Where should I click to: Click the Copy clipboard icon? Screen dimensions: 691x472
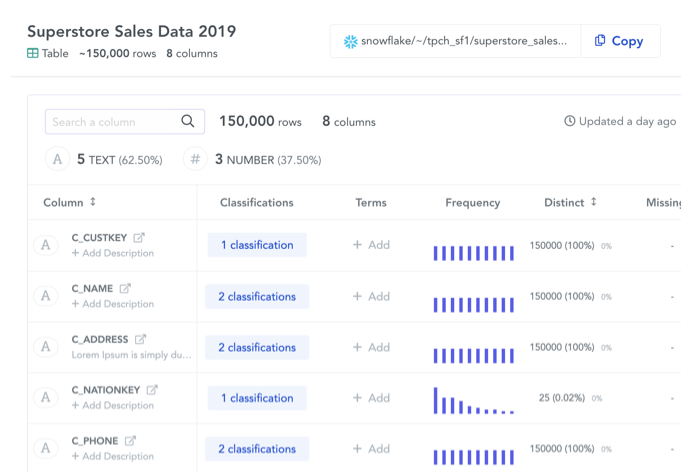(x=600, y=41)
